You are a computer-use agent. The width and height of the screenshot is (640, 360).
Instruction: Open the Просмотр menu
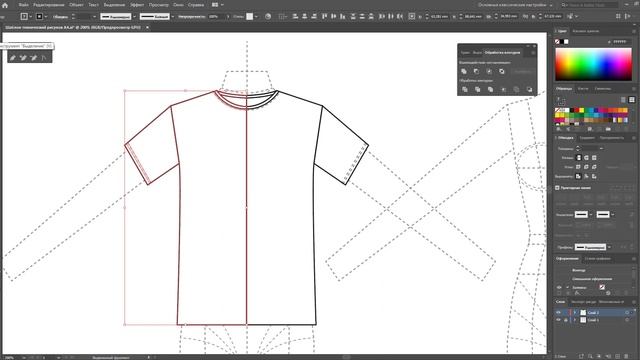pyautogui.click(x=158, y=5)
